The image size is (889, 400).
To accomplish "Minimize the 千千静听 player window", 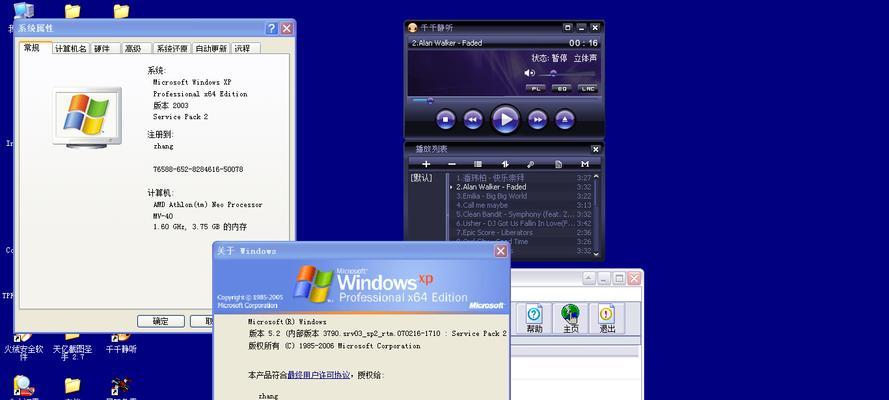I will (x=581, y=27).
